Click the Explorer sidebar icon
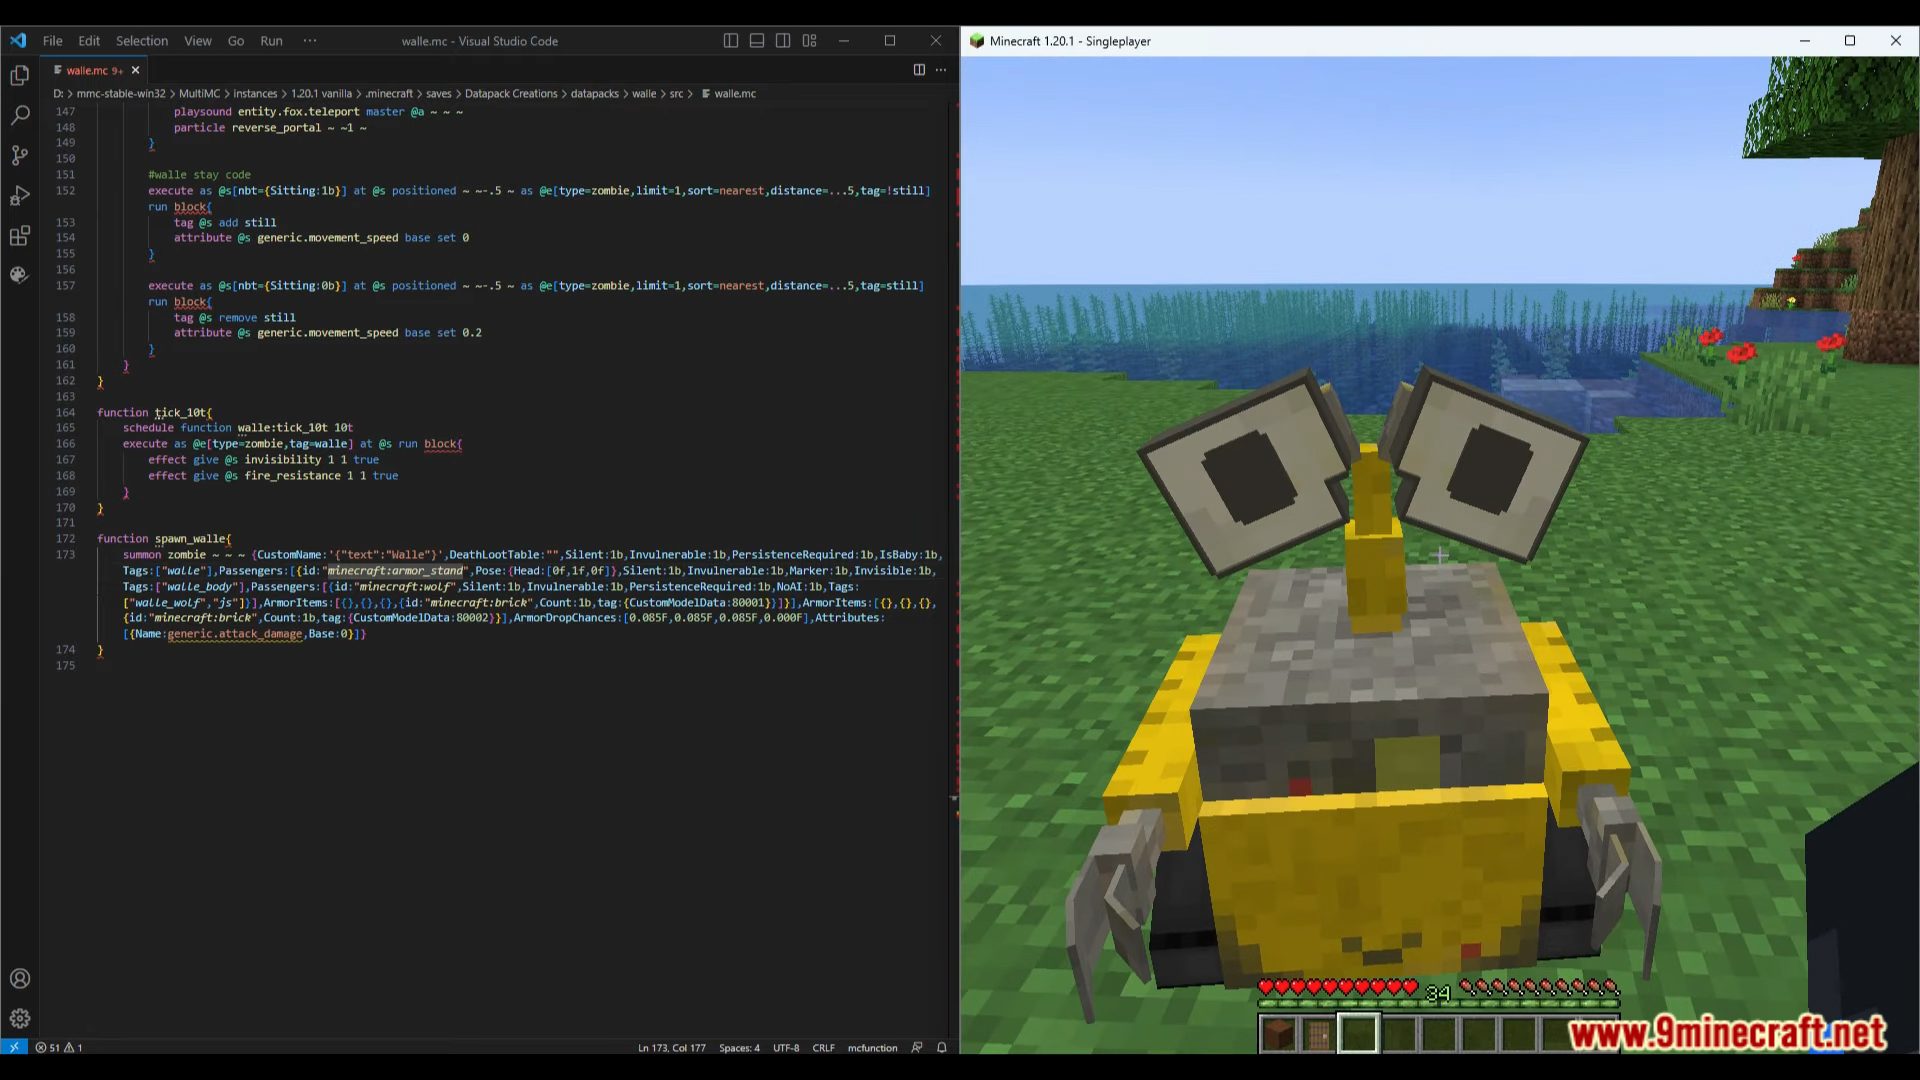The width and height of the screenshot is (1920, 1080). click(x=20, y=75)
